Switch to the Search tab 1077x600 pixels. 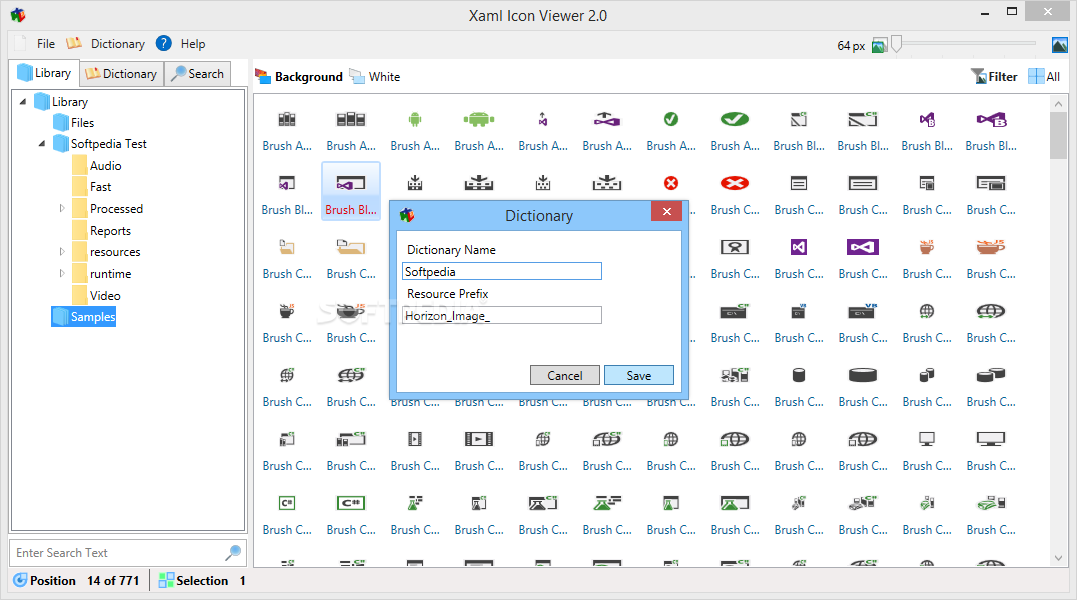tap(197, 73)
